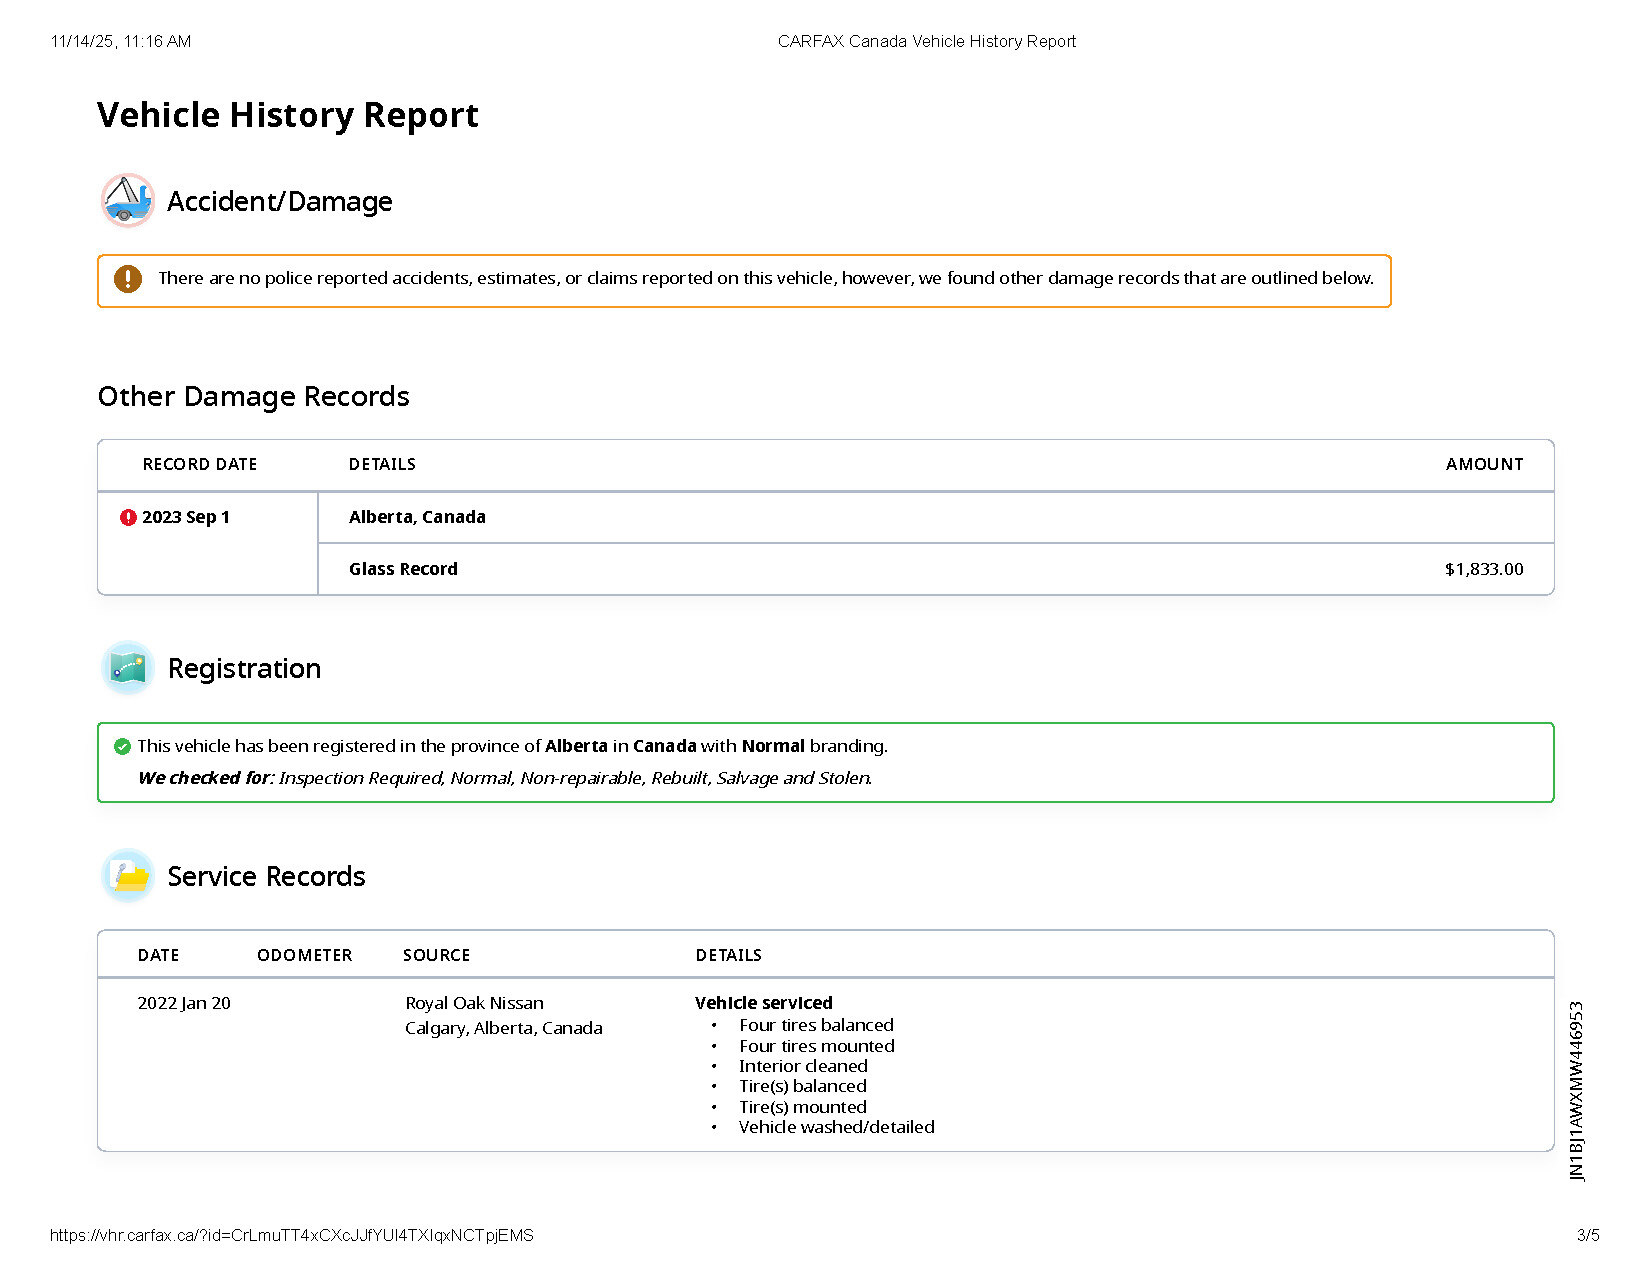
Task: Click the vertical VIN number text
Action: [x=1577, y=1091]
